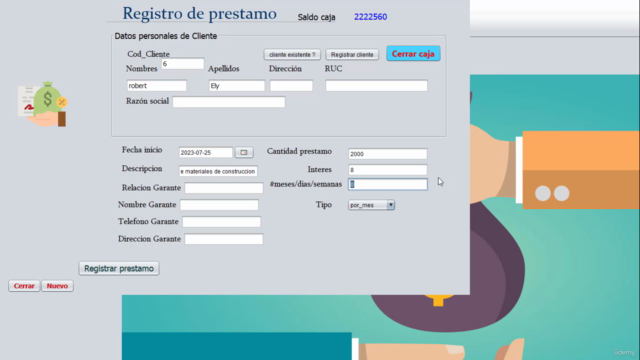Screen dimensions: 640x360
Task: Click the empty Dirección input field
Action: (291, 86)
